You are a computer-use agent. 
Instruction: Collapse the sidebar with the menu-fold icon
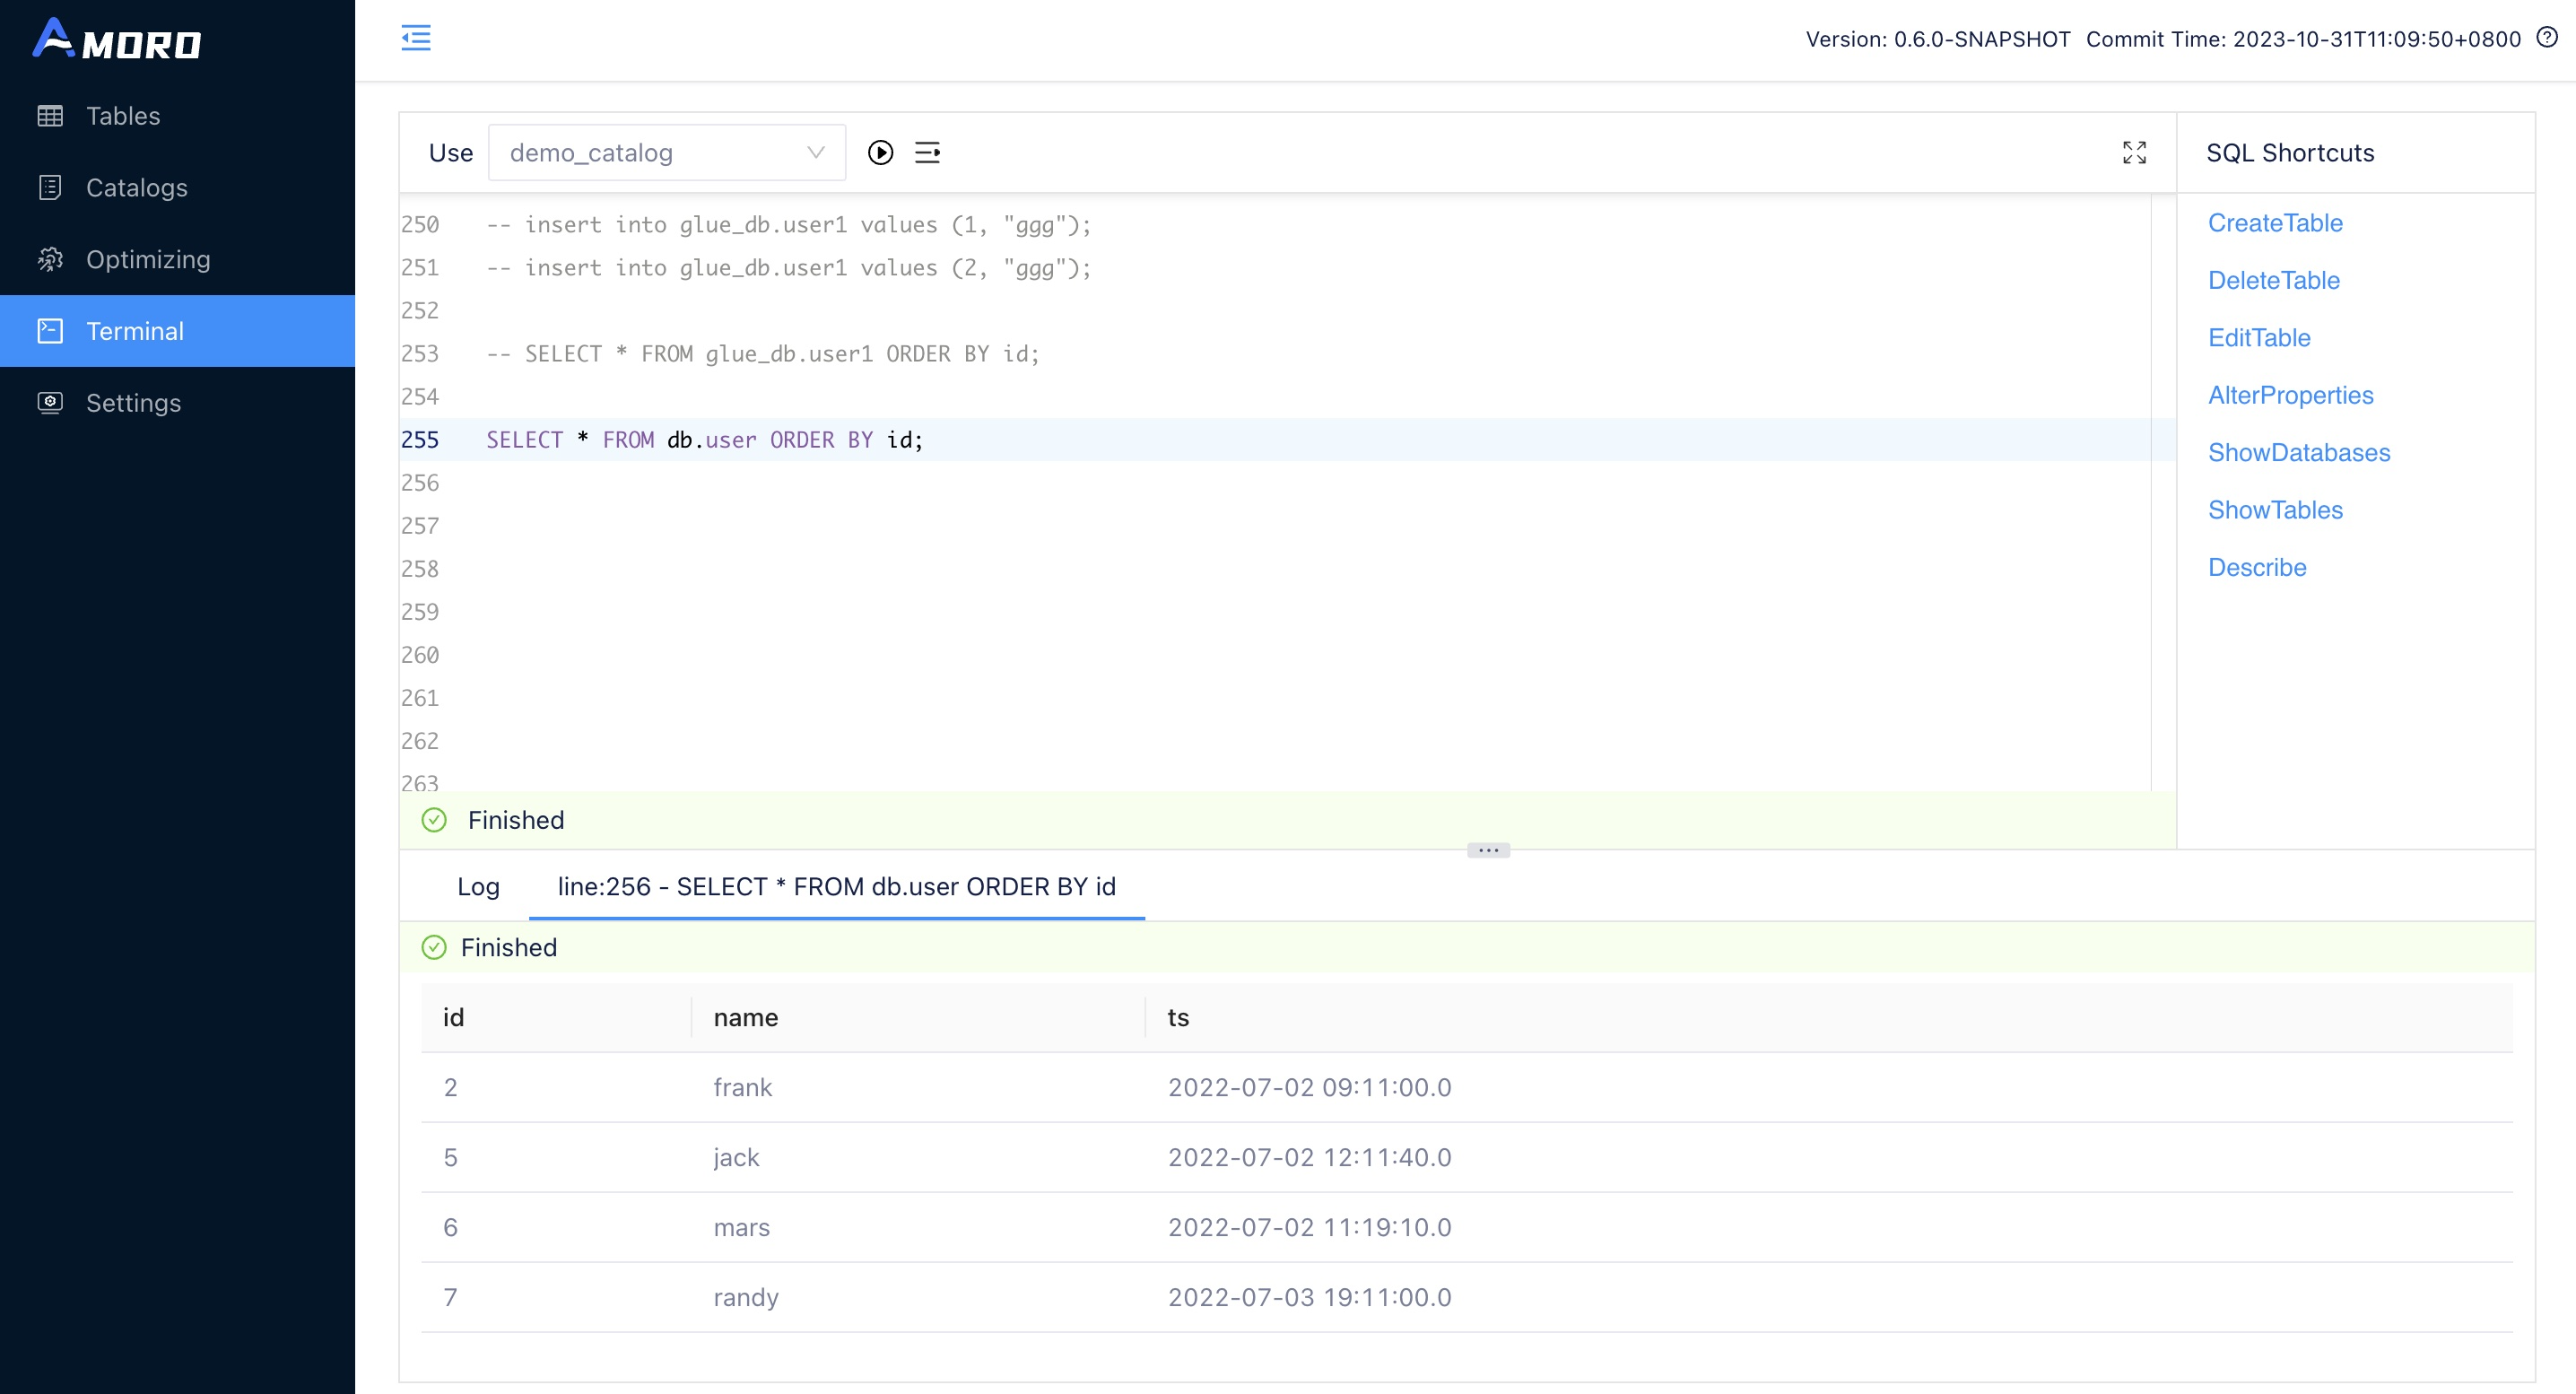(x=416, y=38)
